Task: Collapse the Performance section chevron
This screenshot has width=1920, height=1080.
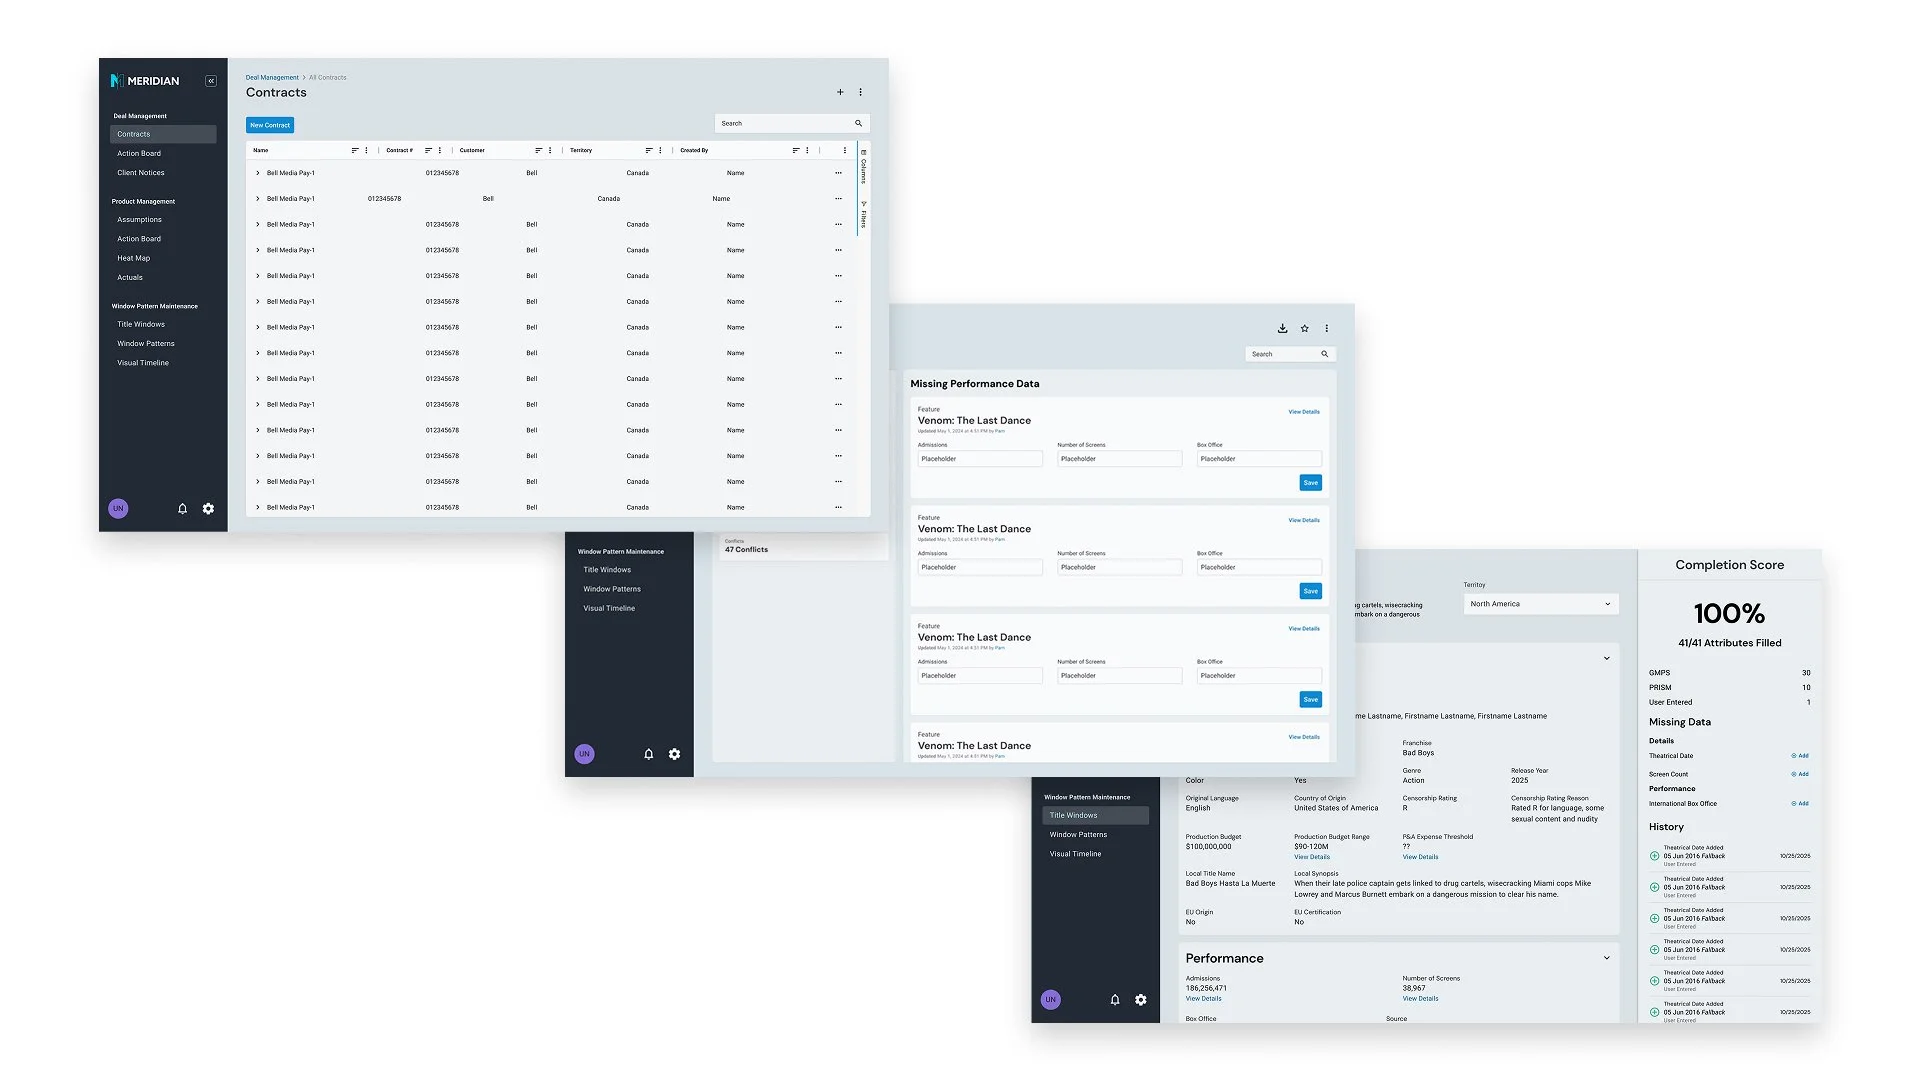Action: [x=1607, y=958]
